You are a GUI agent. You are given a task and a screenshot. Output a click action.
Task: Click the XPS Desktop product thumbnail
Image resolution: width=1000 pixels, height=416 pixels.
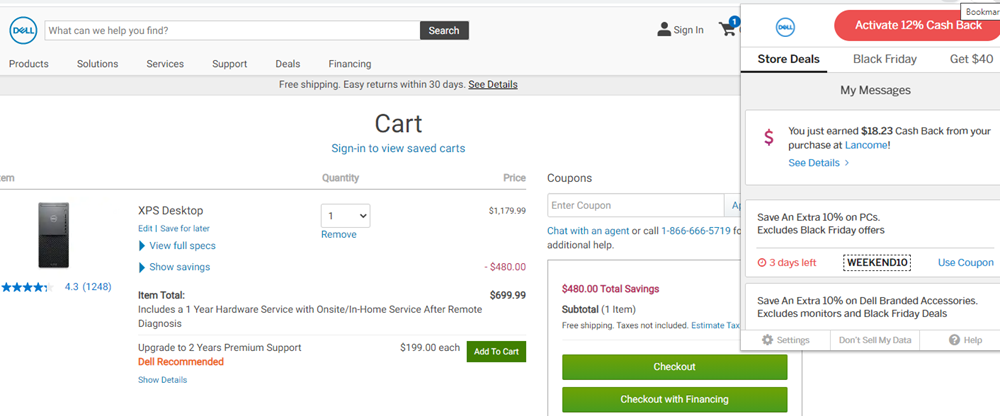pos(54,235)
